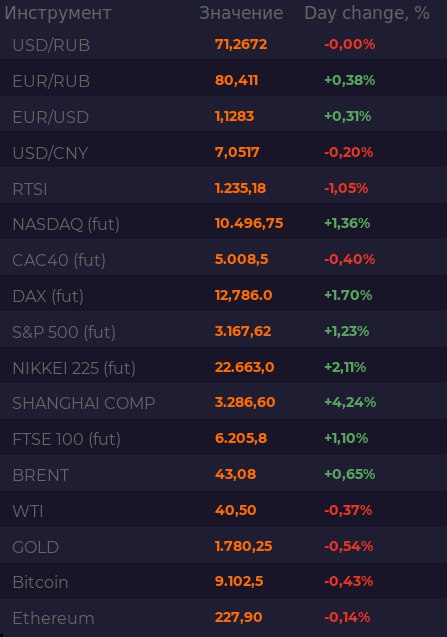Image resolution: width=447 pixels, height=637 pixels.
Task: Click Bitcoin day change -0,43%
Action: pos(348,581)
